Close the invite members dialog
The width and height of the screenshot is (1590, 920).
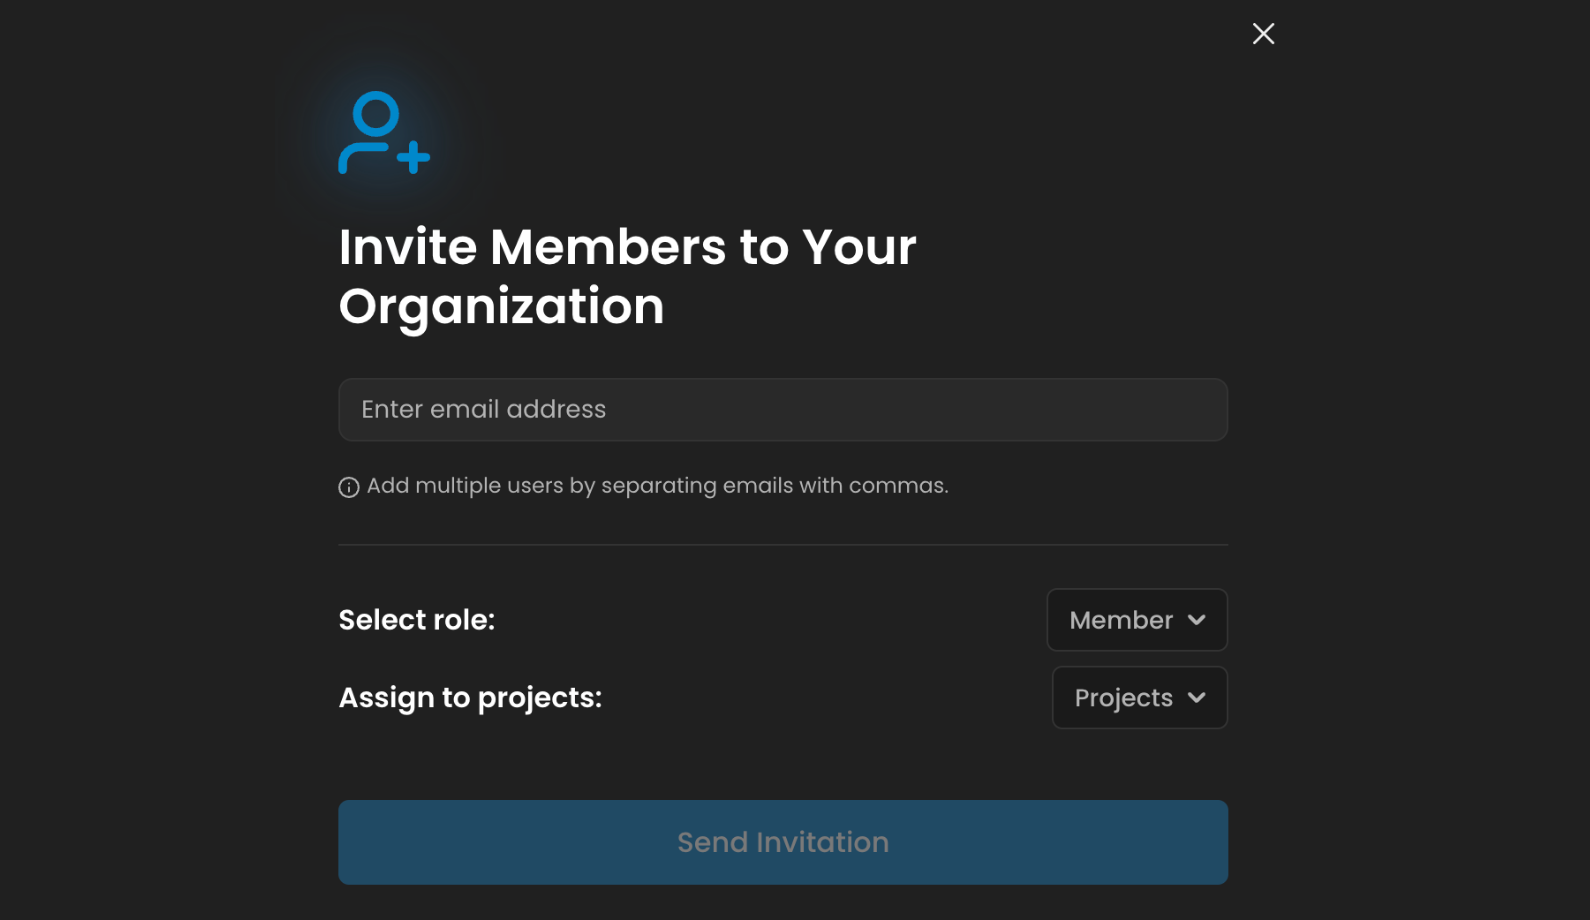(x=1263, y=34)
